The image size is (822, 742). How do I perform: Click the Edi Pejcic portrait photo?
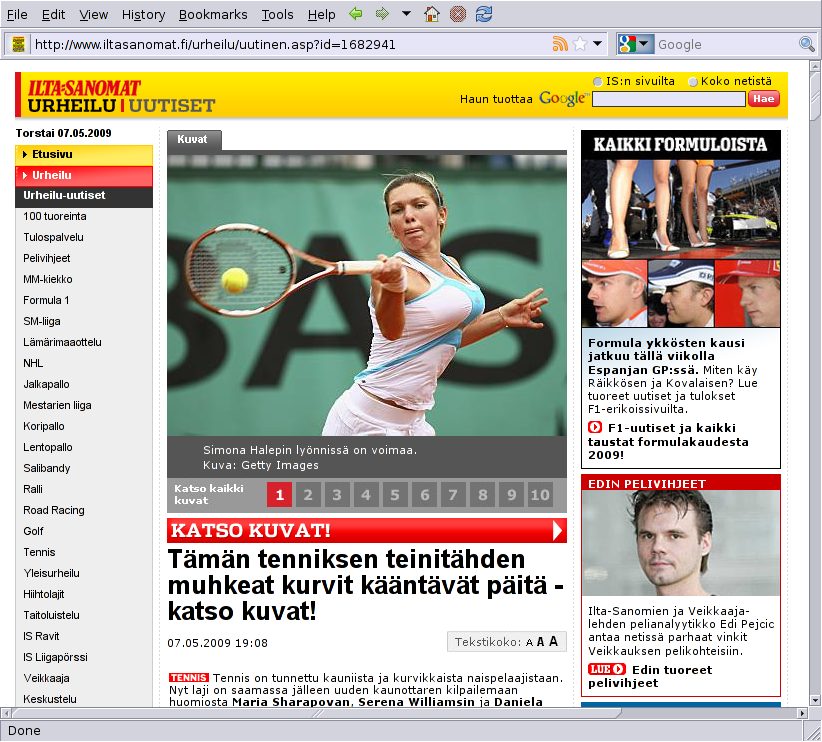click(681, 543)
